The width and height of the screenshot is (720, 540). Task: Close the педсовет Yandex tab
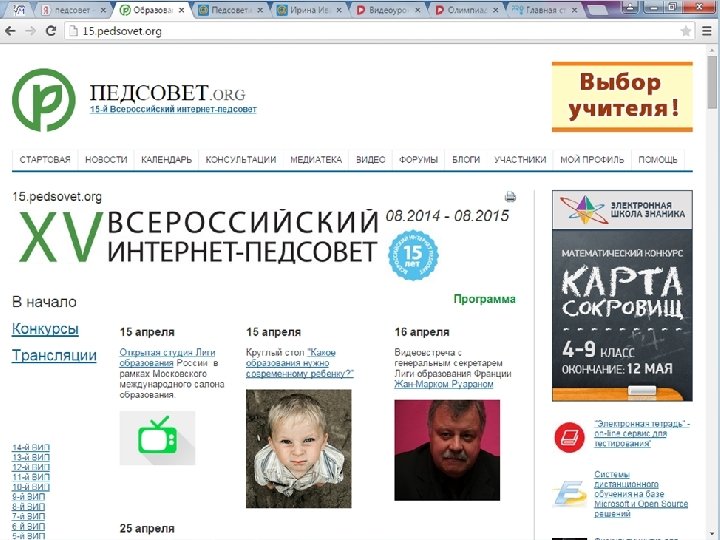point(103,10)
